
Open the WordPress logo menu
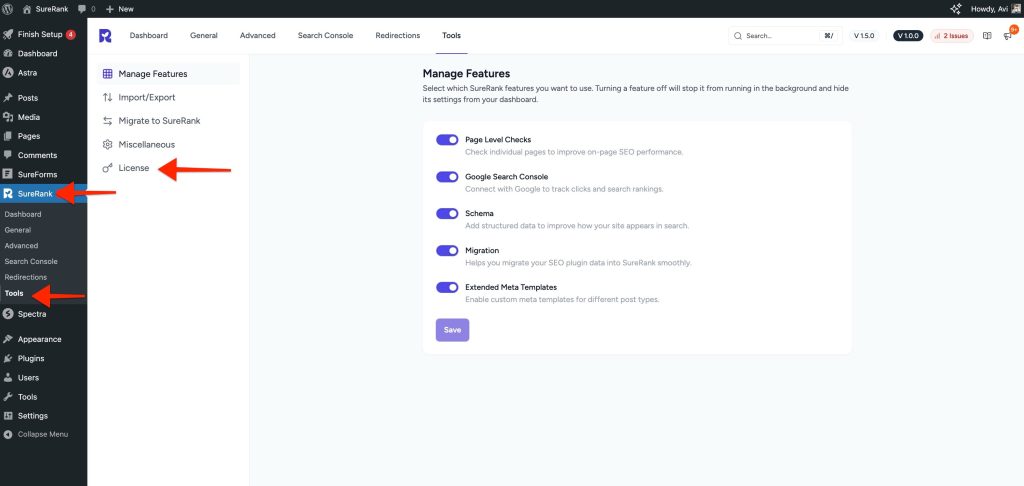tap(8, 9)
